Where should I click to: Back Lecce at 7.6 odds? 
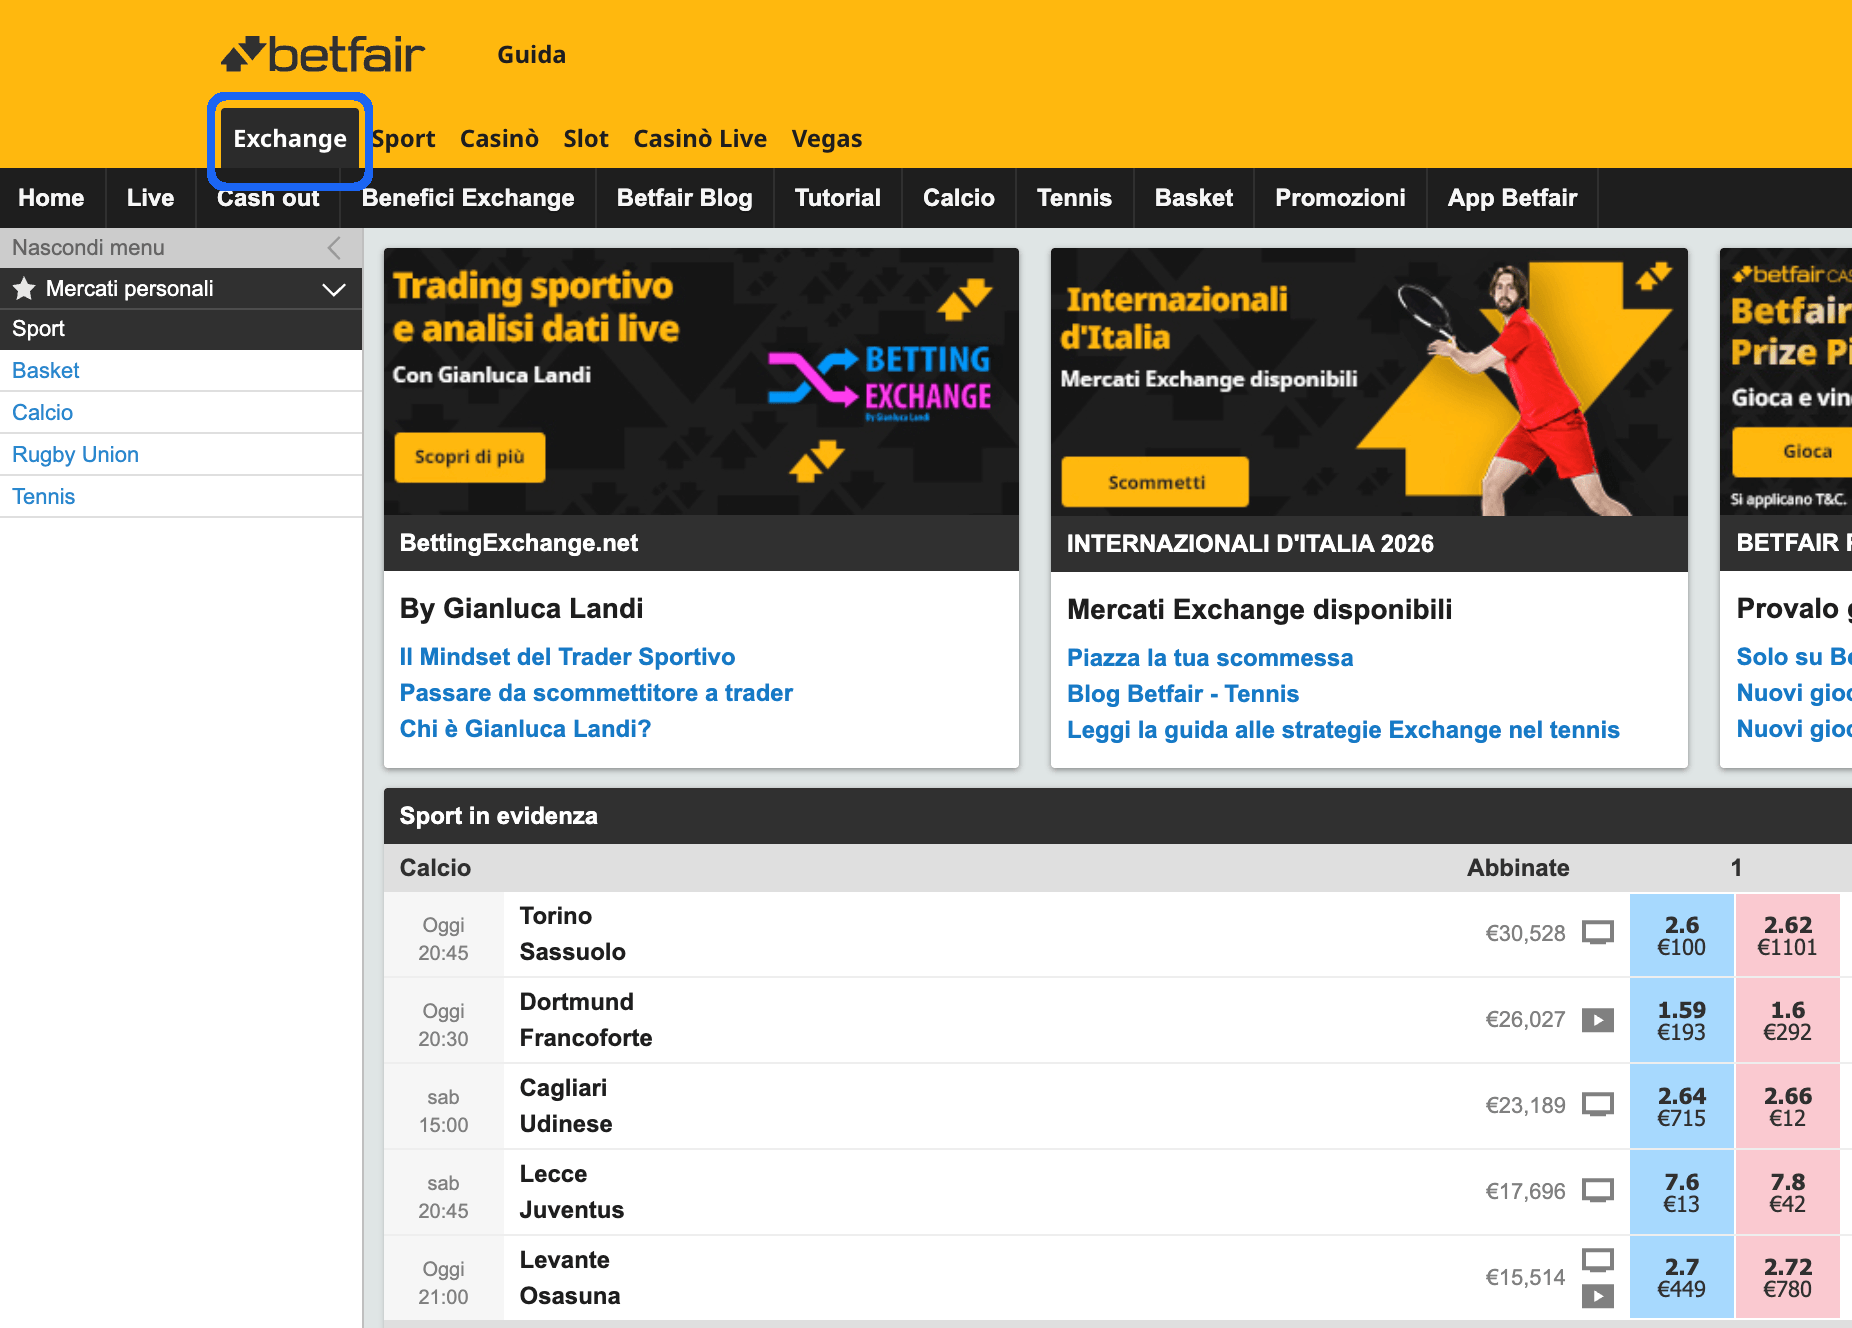click(x=1681, y=1192)
